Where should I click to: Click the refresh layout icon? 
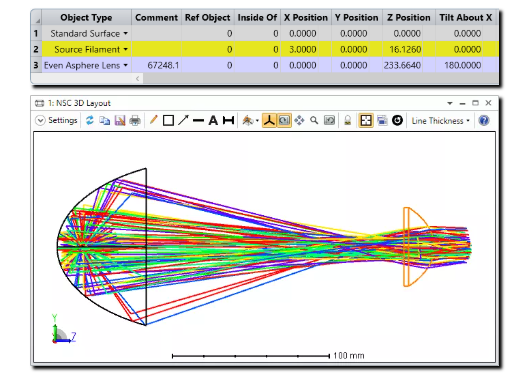point(89,120)
